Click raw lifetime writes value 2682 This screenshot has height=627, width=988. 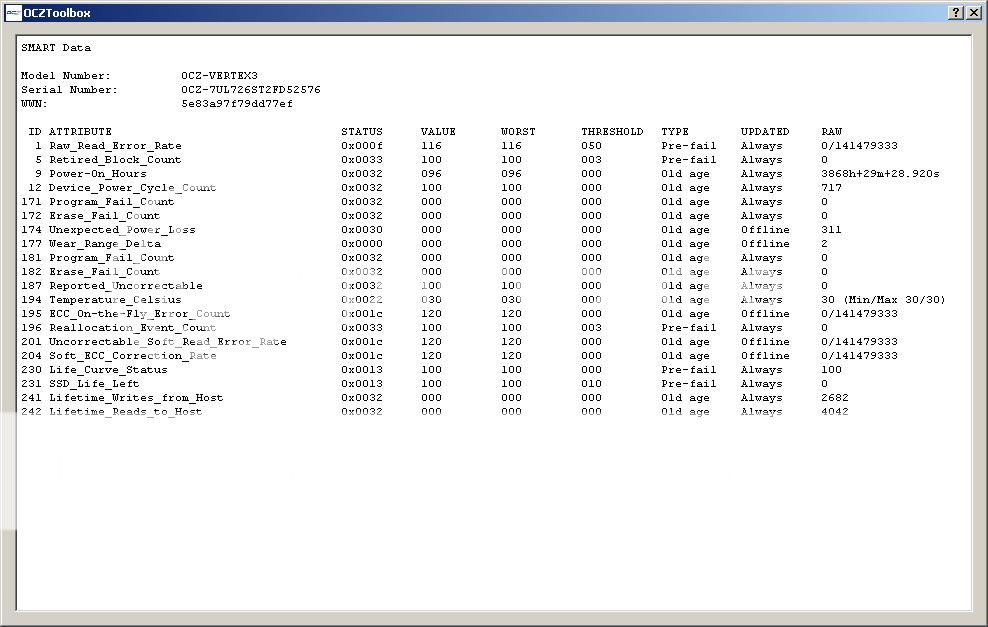(x=835, y=398)
